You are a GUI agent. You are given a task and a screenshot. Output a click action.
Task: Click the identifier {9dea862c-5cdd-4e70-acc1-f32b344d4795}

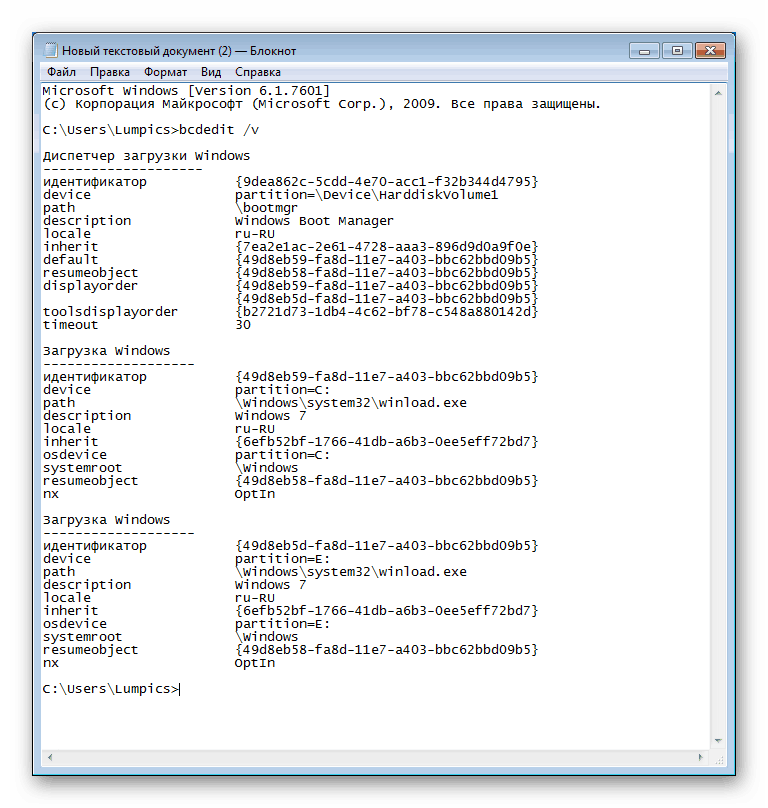coord(386,181)
